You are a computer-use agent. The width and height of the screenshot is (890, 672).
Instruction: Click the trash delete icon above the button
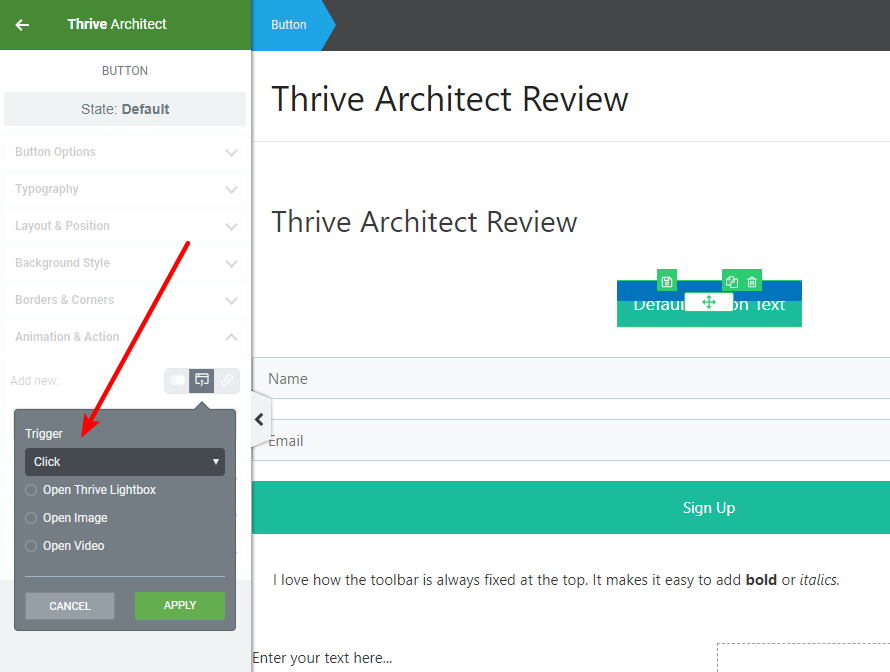point(752,281)
